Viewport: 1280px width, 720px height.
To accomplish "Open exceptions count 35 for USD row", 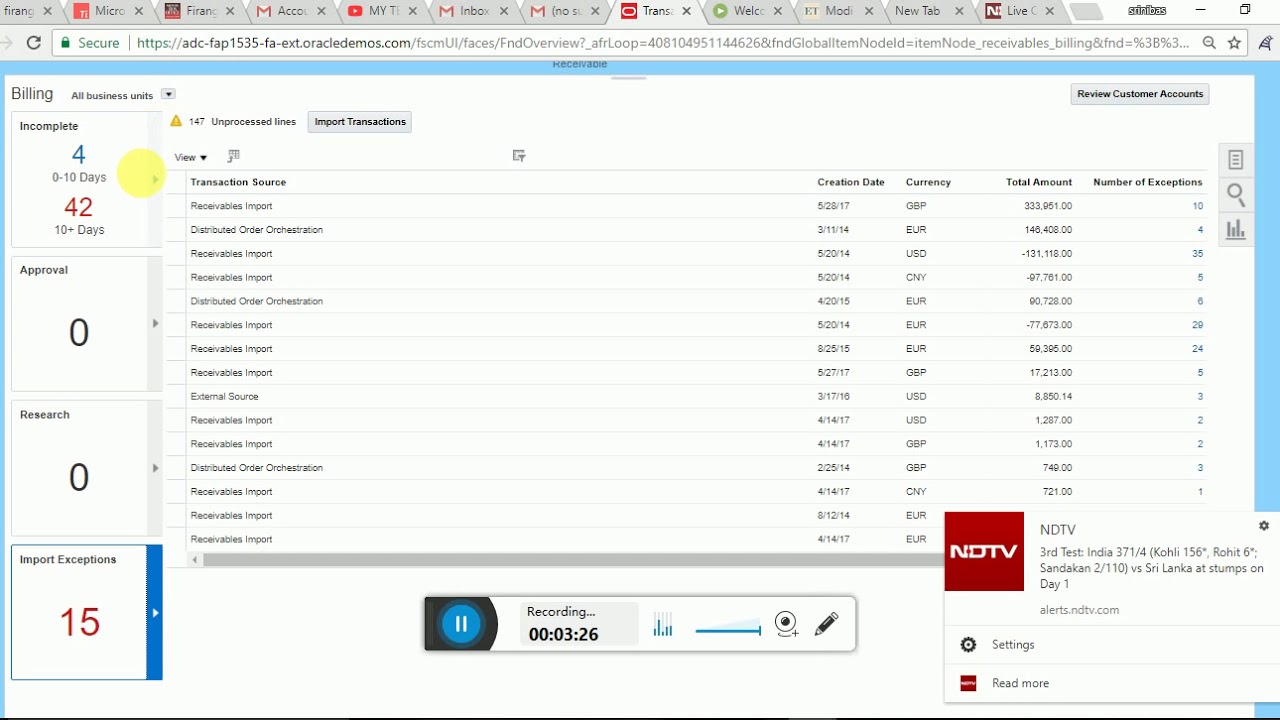I will coord(1197,254).
